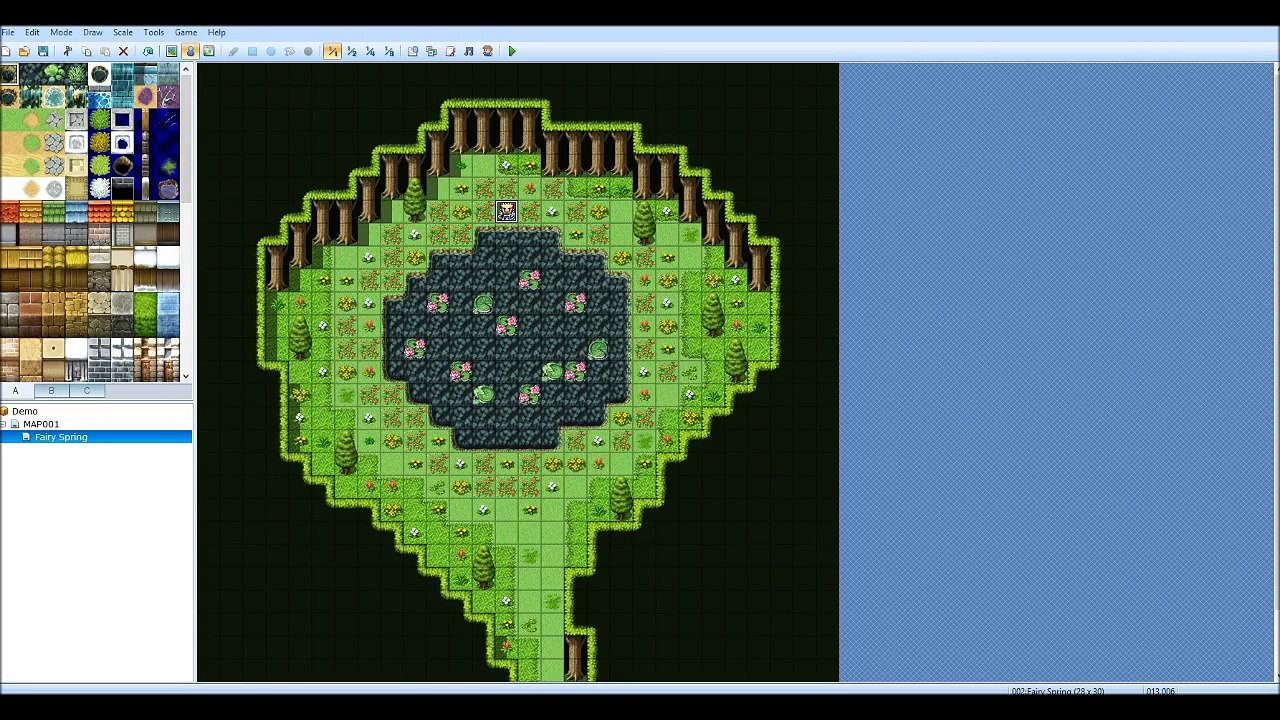This screenshot has width=1280, height=720.
Task: Pick the plain green grass tile
Action: coord(9,120)
